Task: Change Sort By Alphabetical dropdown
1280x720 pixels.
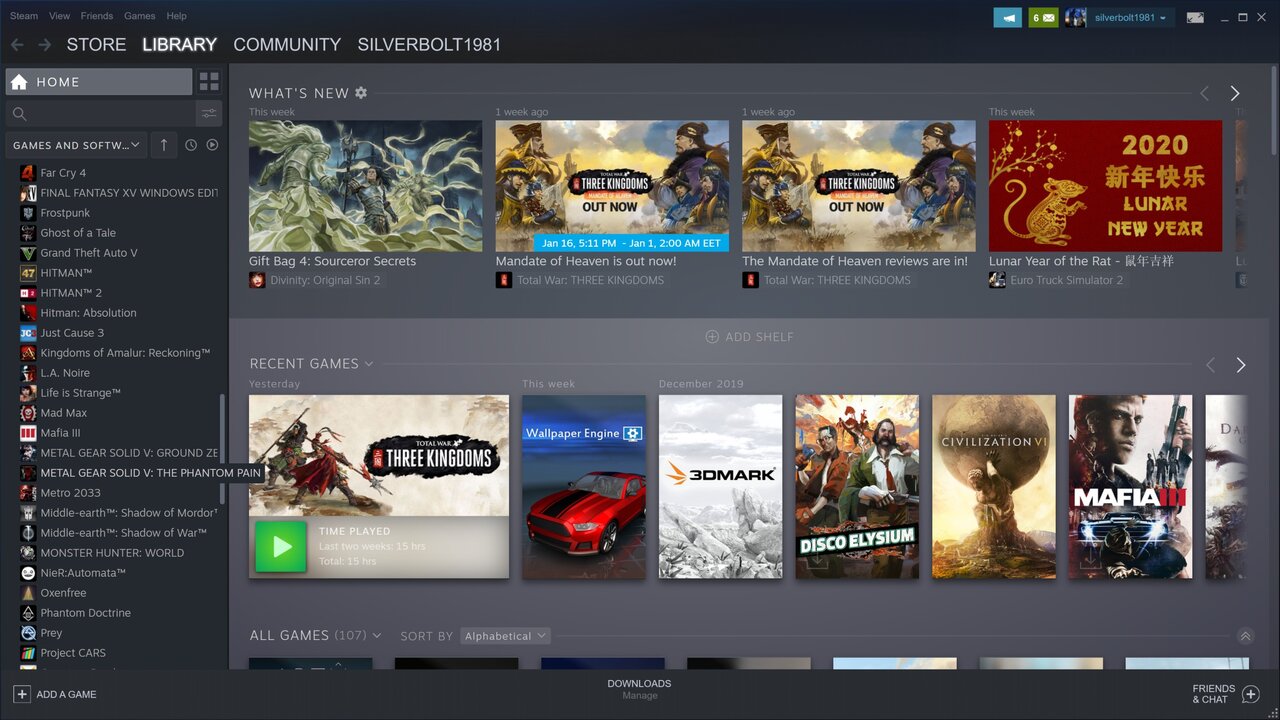Action: 505,636
